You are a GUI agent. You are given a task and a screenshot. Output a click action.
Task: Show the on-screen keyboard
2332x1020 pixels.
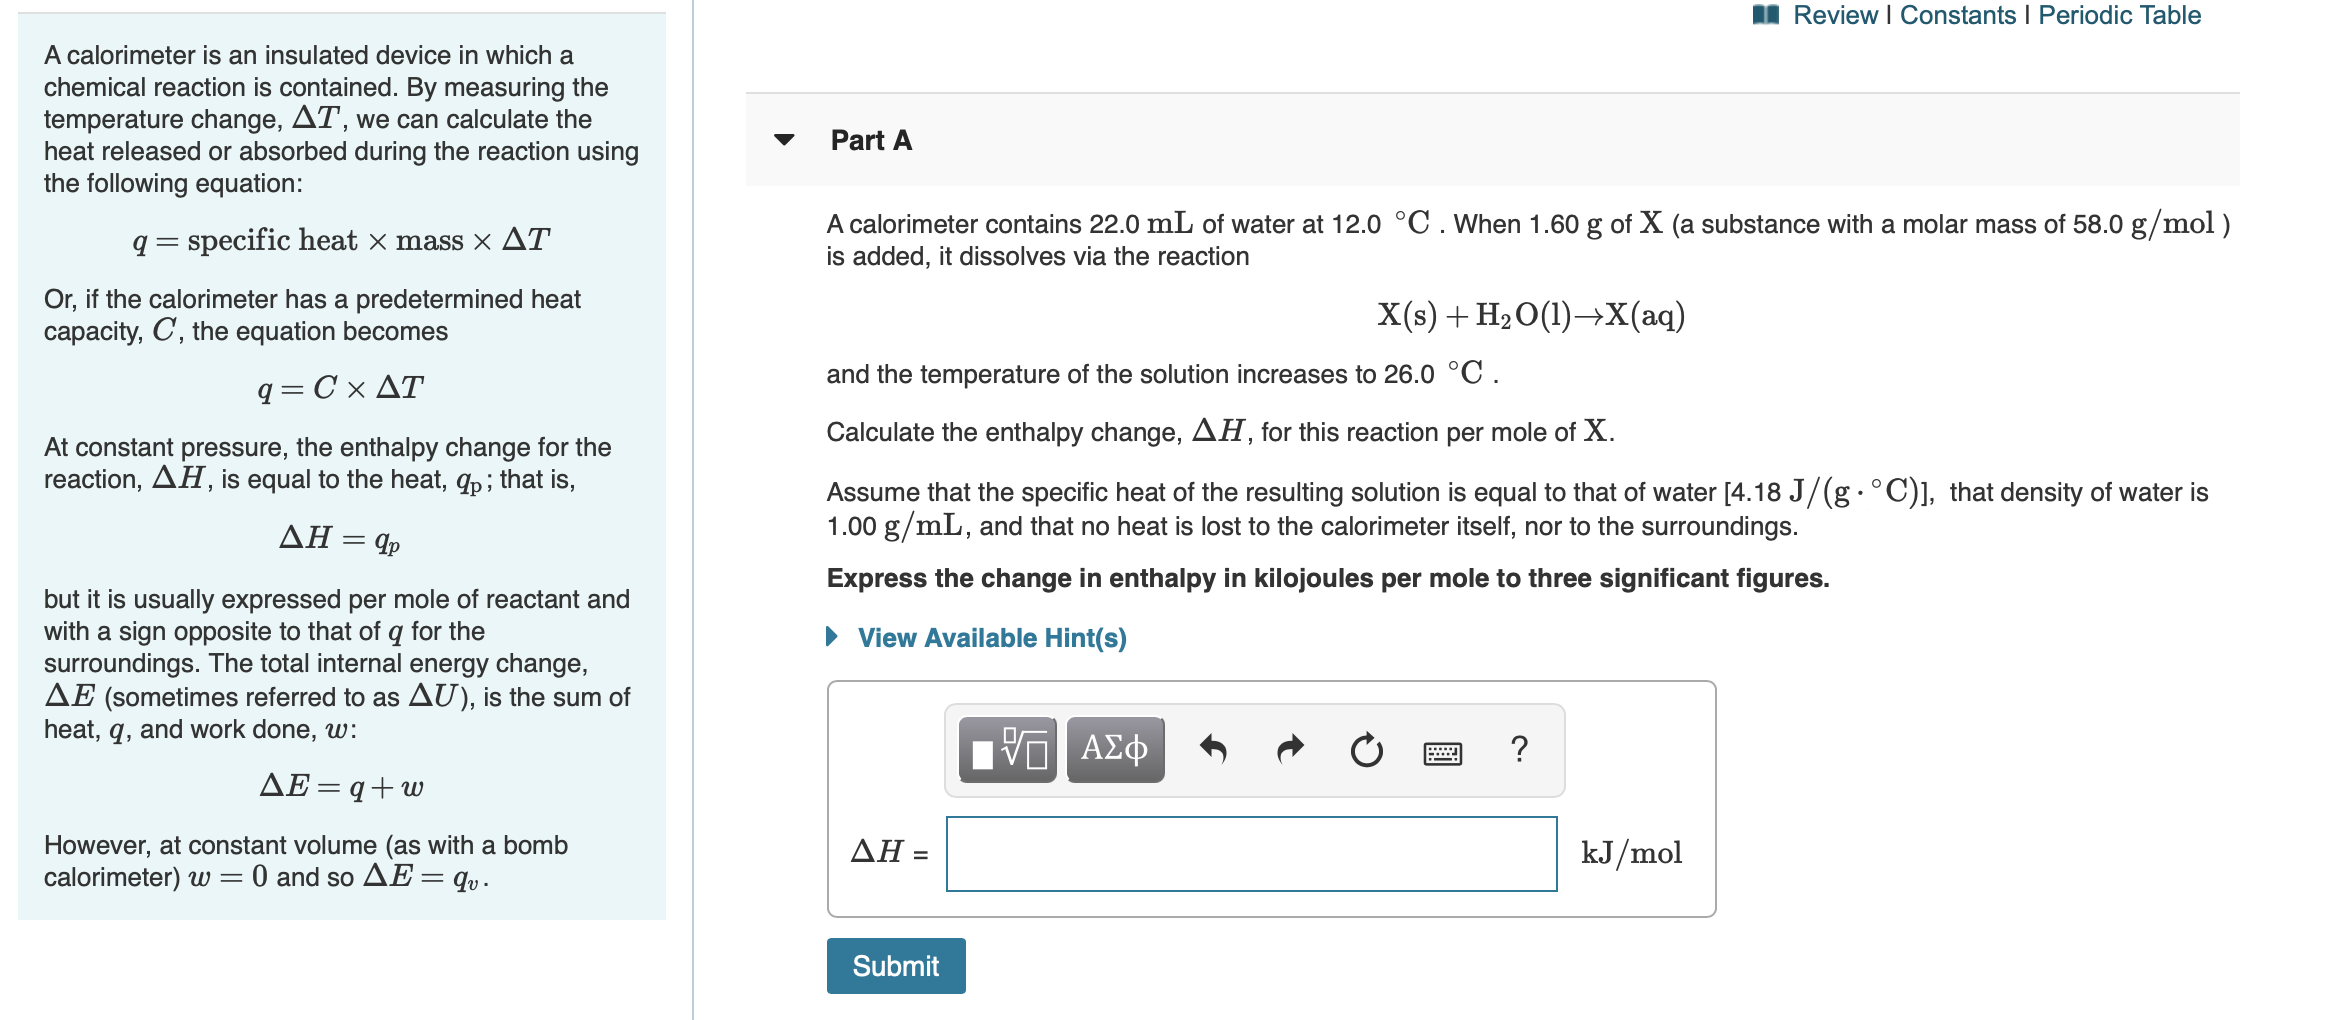[x=1443, y=751]
